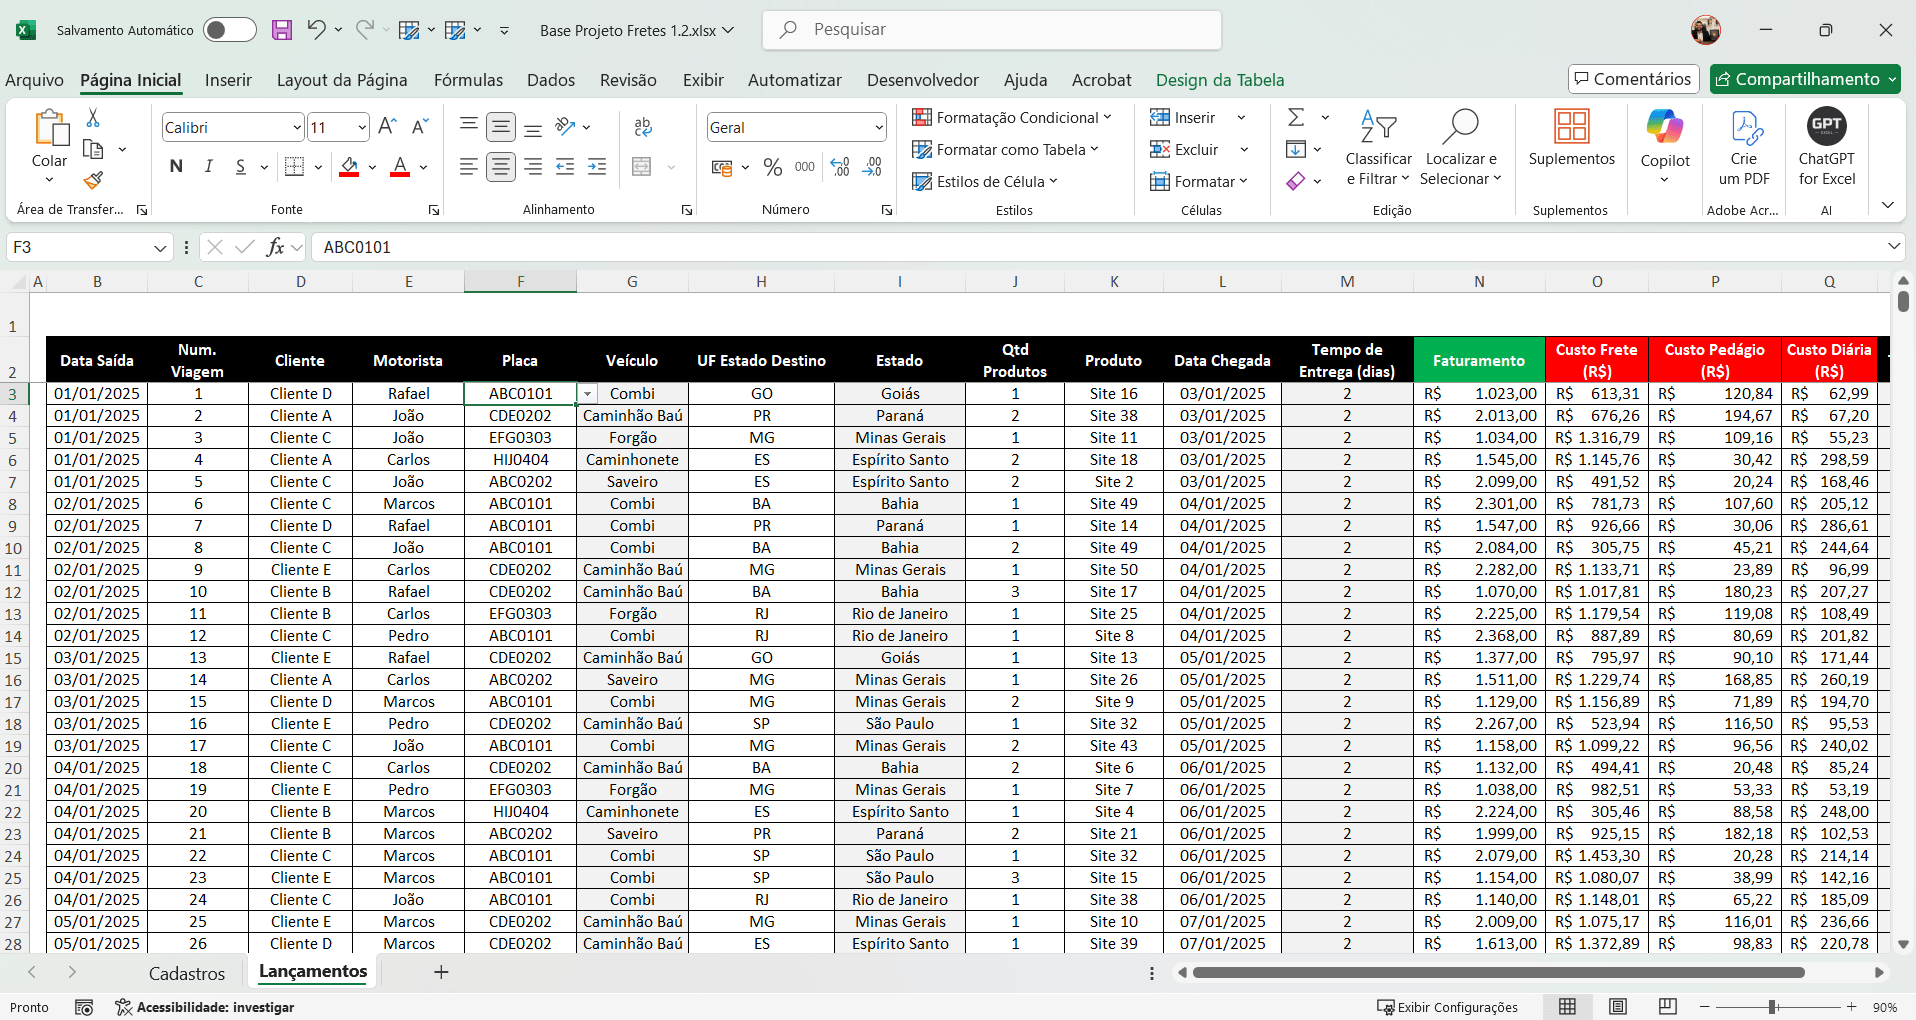
Task: Switch to the Cadastros sheet tab
Action: (x=187, y=972)
